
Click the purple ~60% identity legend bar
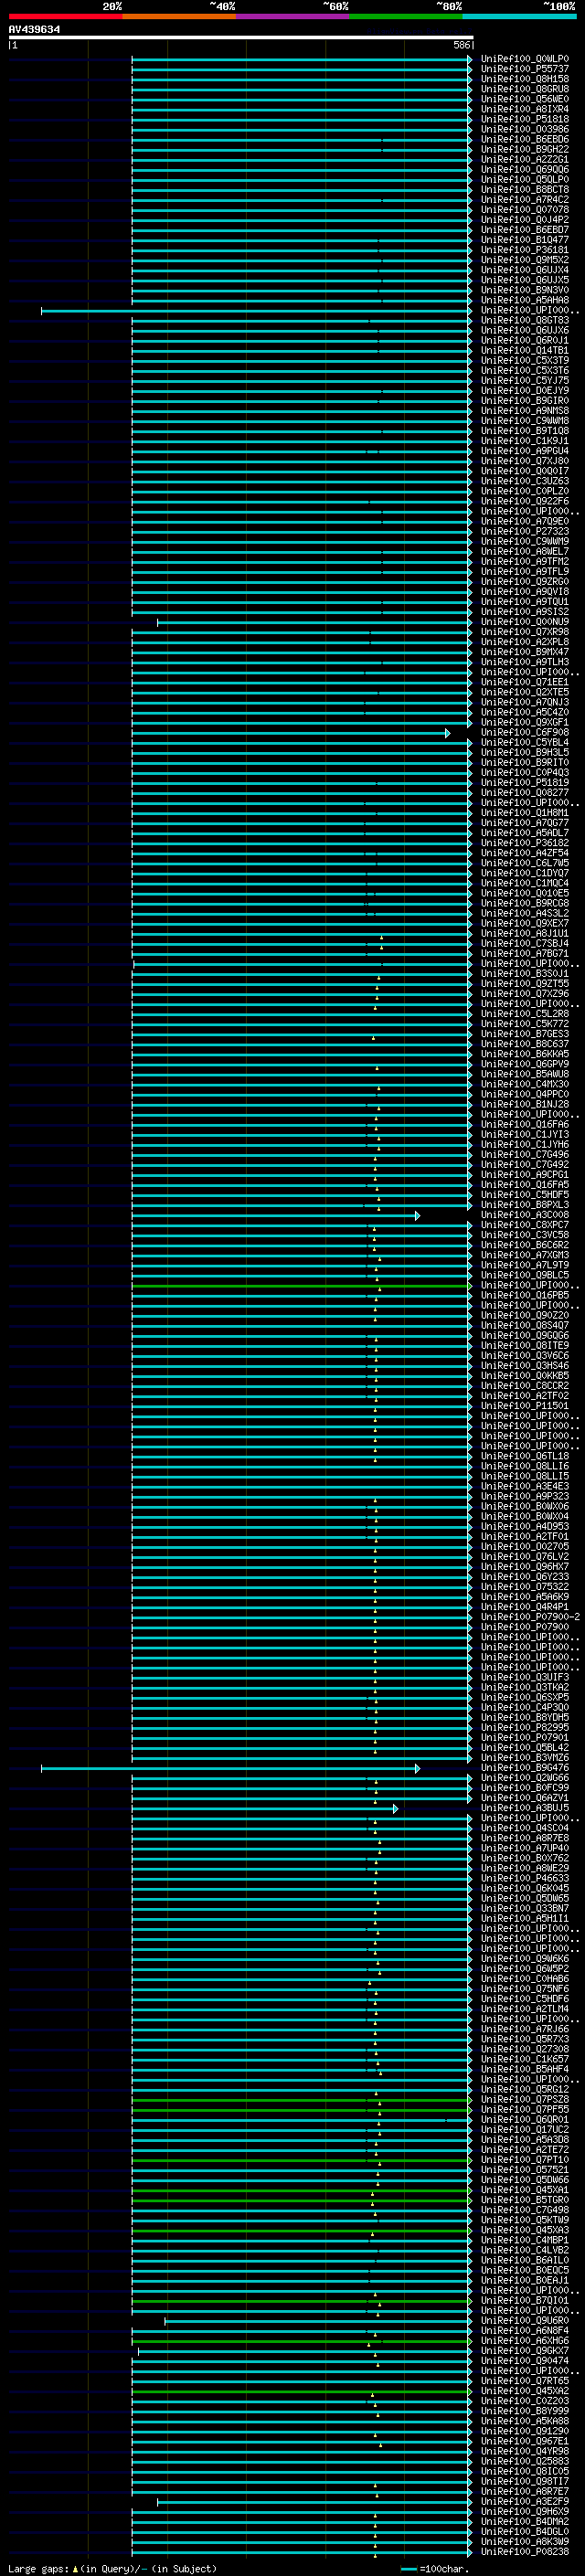(x=292, y=16)
